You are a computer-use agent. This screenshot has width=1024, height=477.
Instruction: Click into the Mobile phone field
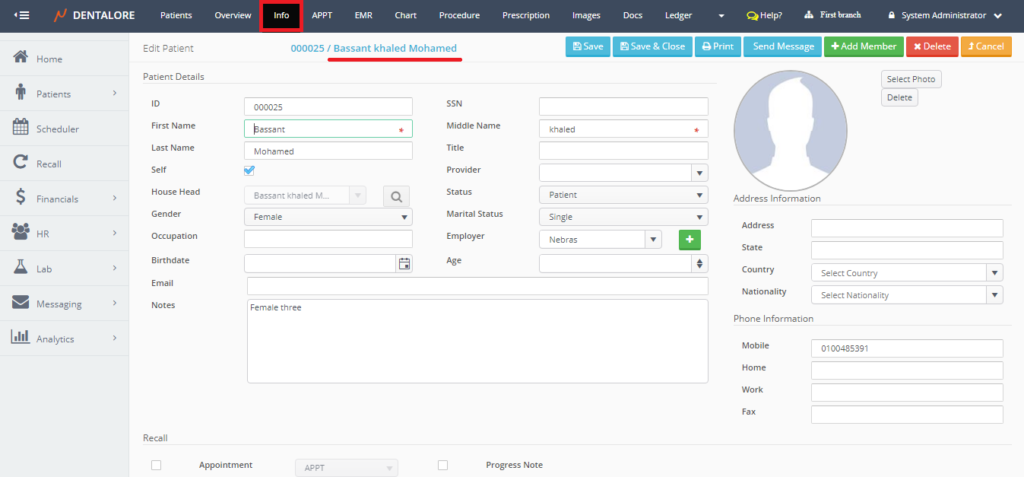[x=906, y=348]
